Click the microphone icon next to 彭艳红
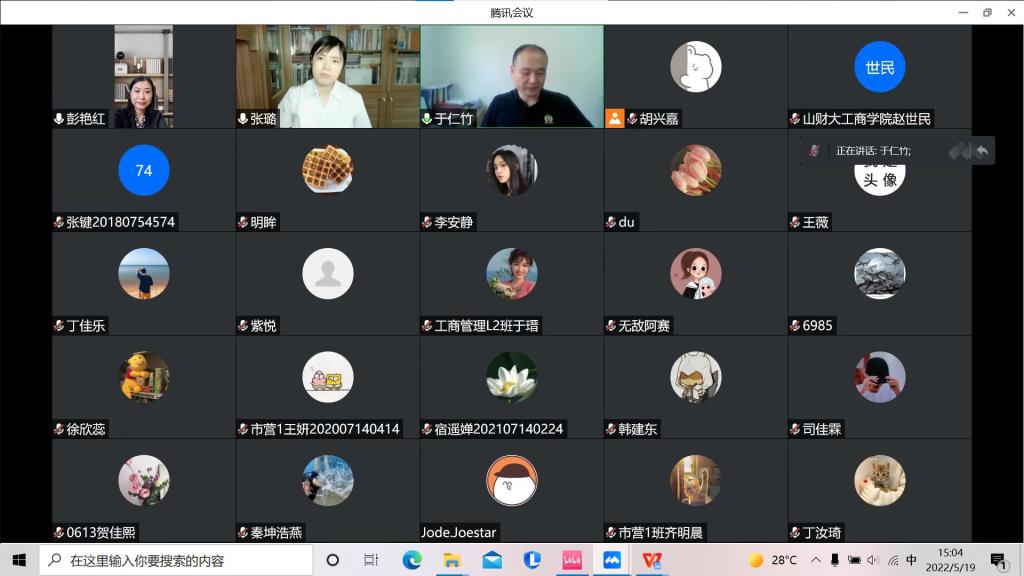 coord(59,119)
